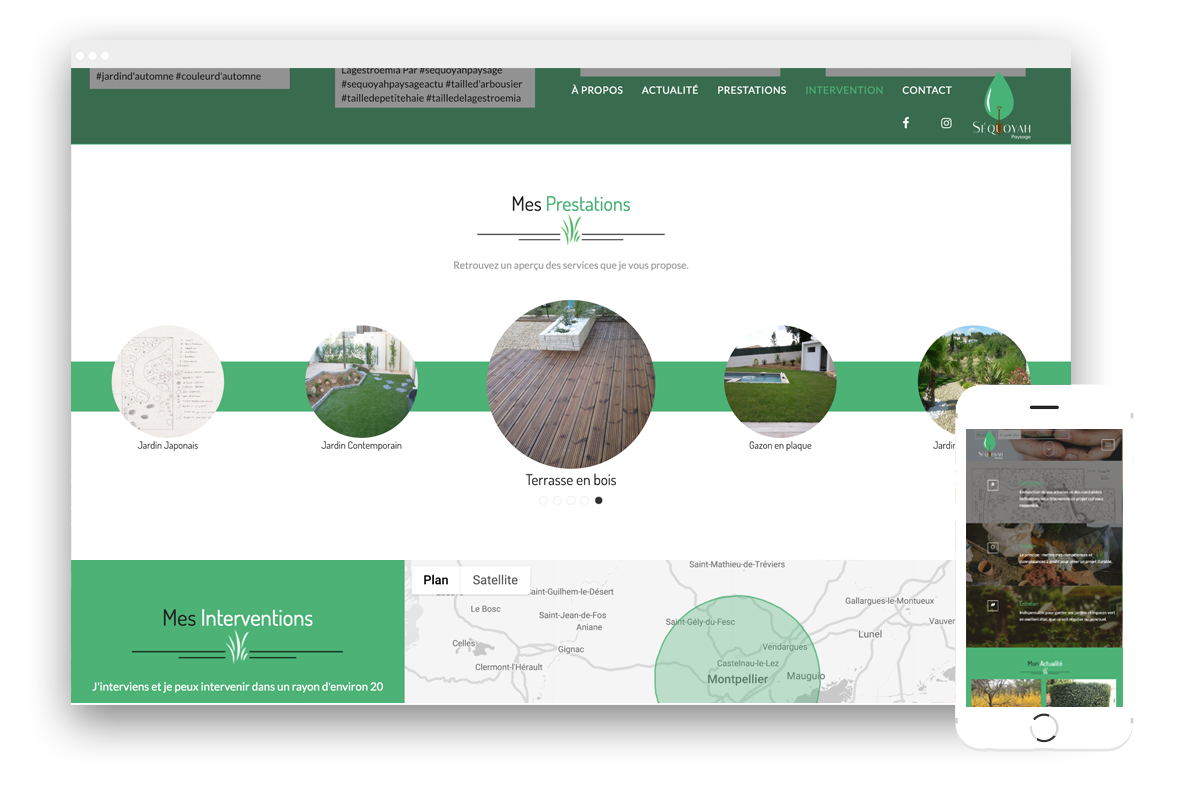Go to the À PROPOS menu item

click(597, 90)
